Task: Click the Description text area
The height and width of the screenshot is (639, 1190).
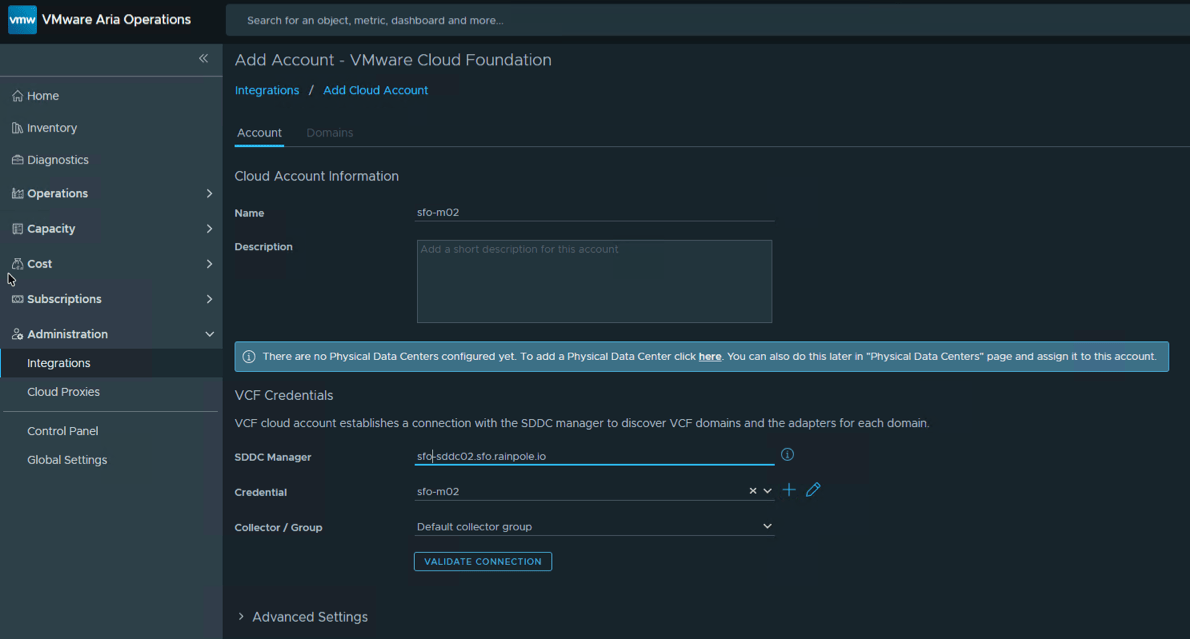Action: click(594, 282)
